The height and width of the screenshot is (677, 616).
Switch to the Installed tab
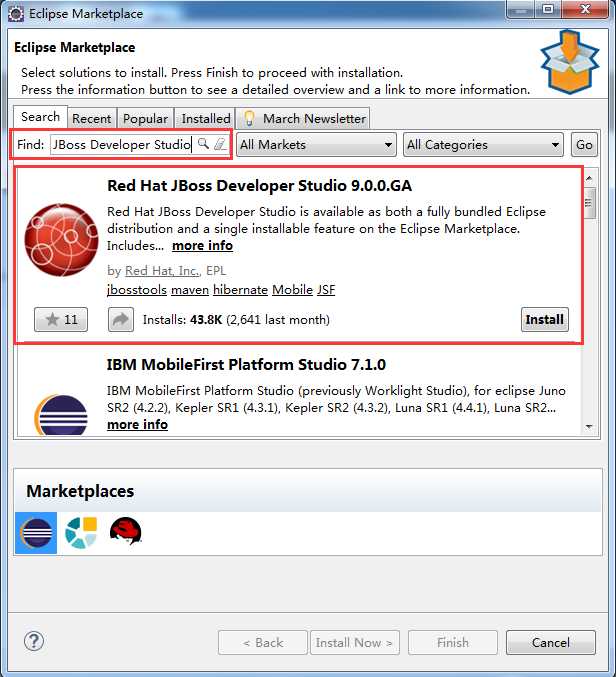(x=206, y=118)
